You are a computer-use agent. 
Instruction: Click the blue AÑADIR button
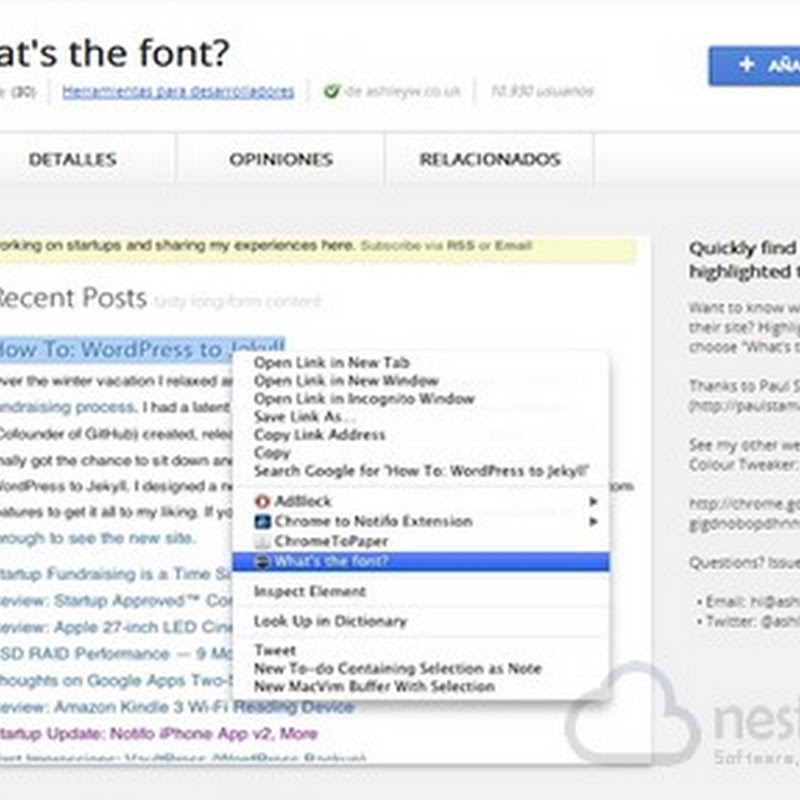click(754, 65)
